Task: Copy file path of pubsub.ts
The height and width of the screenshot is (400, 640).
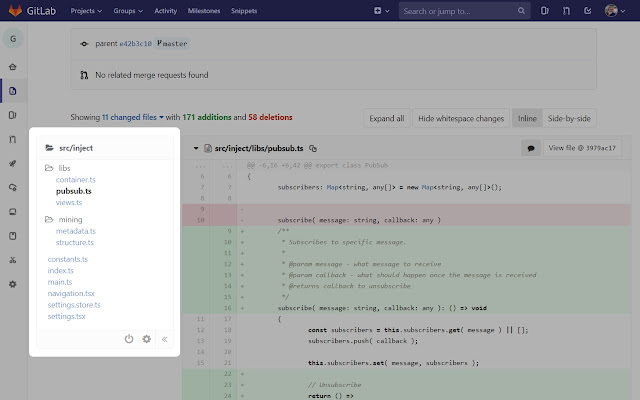Action: 313,148
